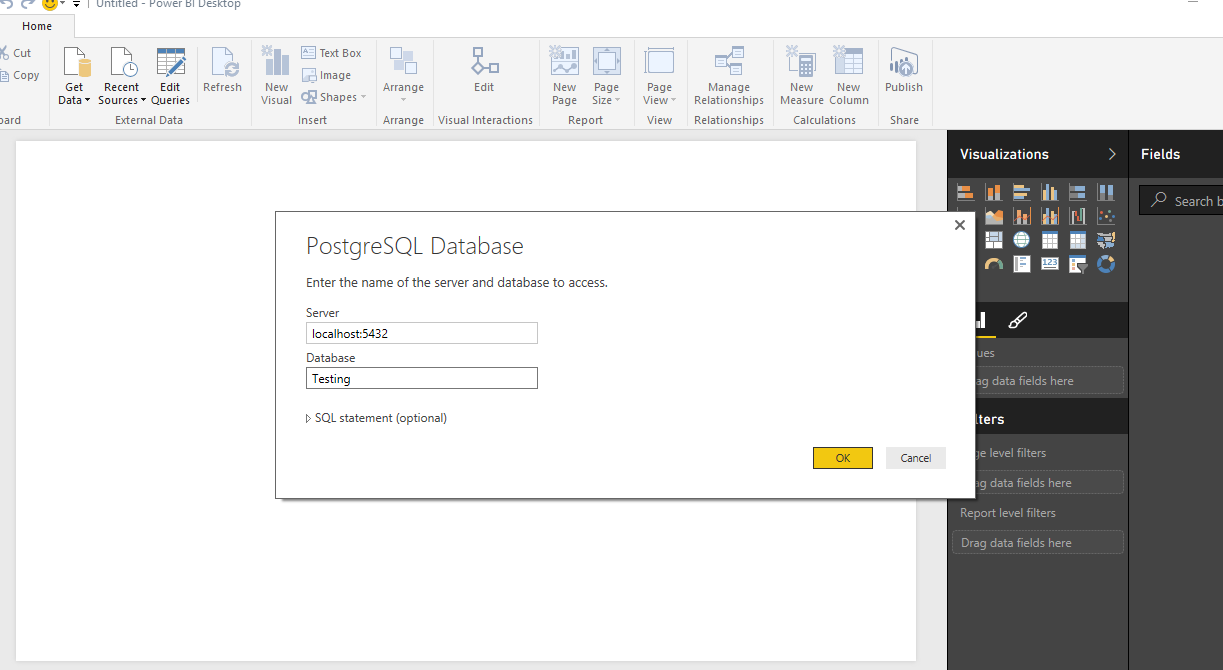Focus the Database text field
This screenshot has width=1223, height=670.
421,379
